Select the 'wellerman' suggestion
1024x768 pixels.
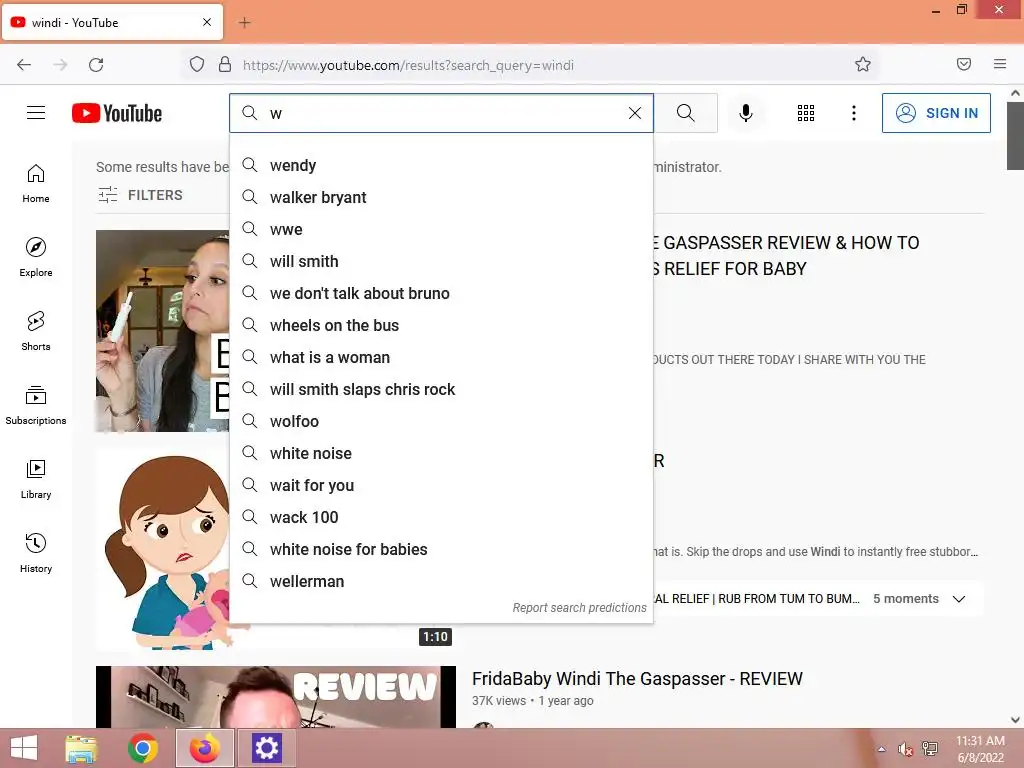[x=441, y=581]
